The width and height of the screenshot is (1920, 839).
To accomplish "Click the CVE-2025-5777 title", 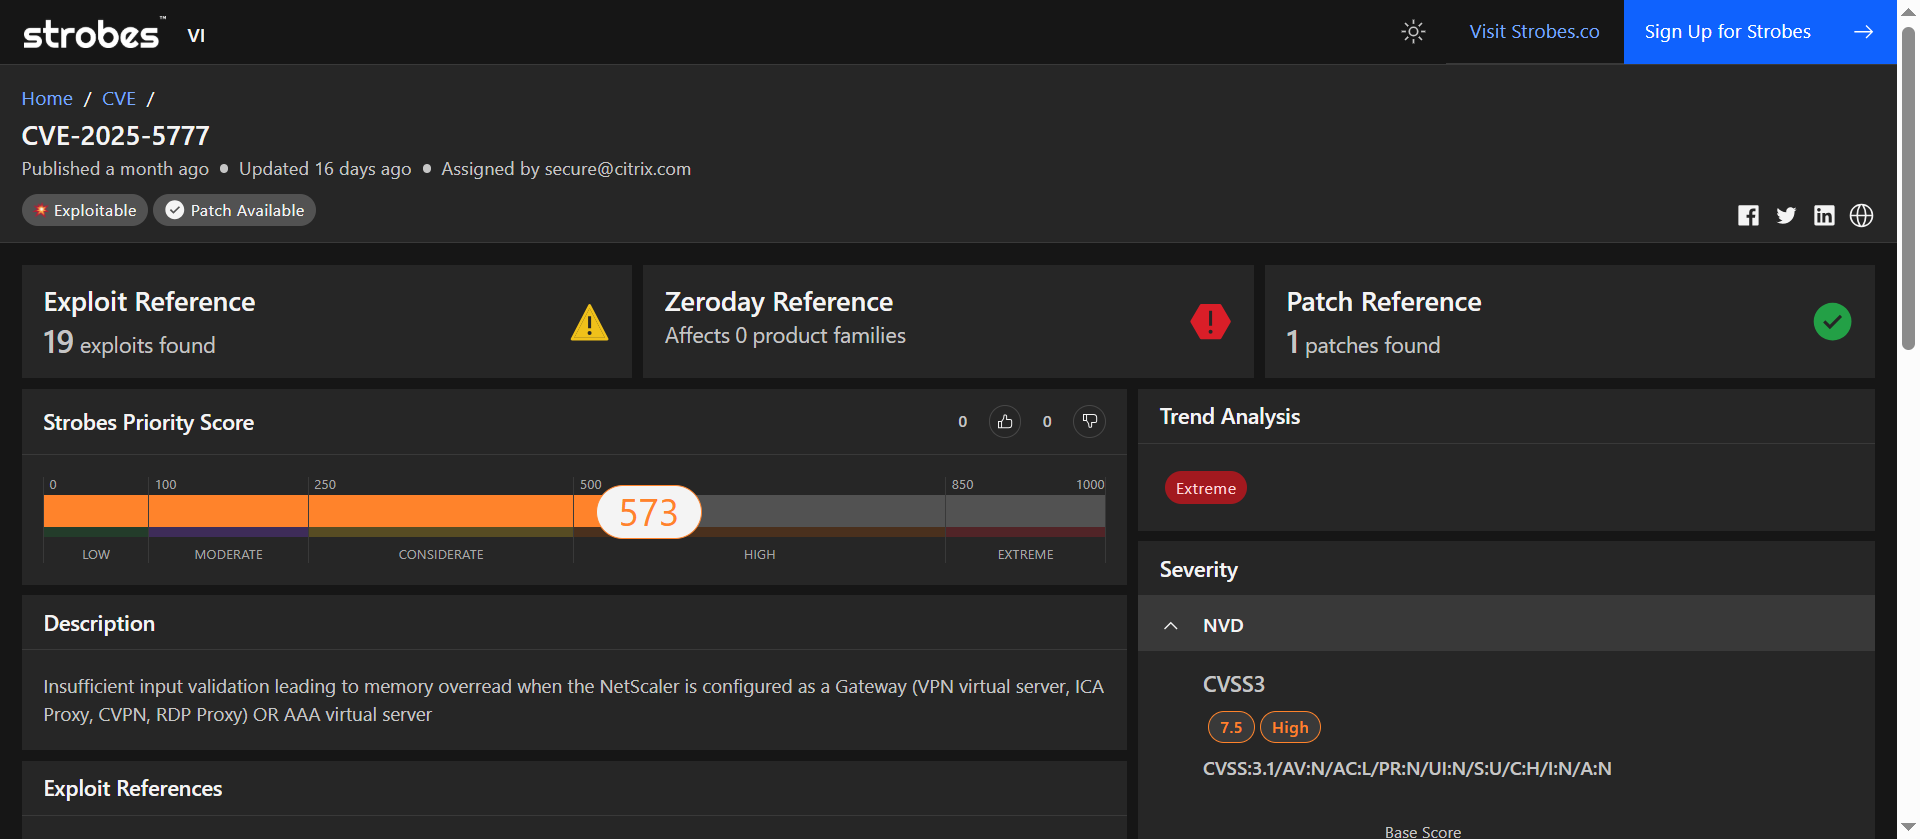I will tap(116, 136).
